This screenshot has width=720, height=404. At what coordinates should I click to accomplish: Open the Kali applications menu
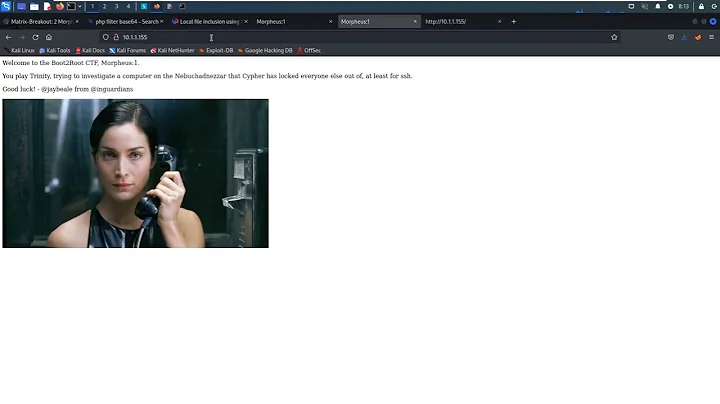(6, 6)
